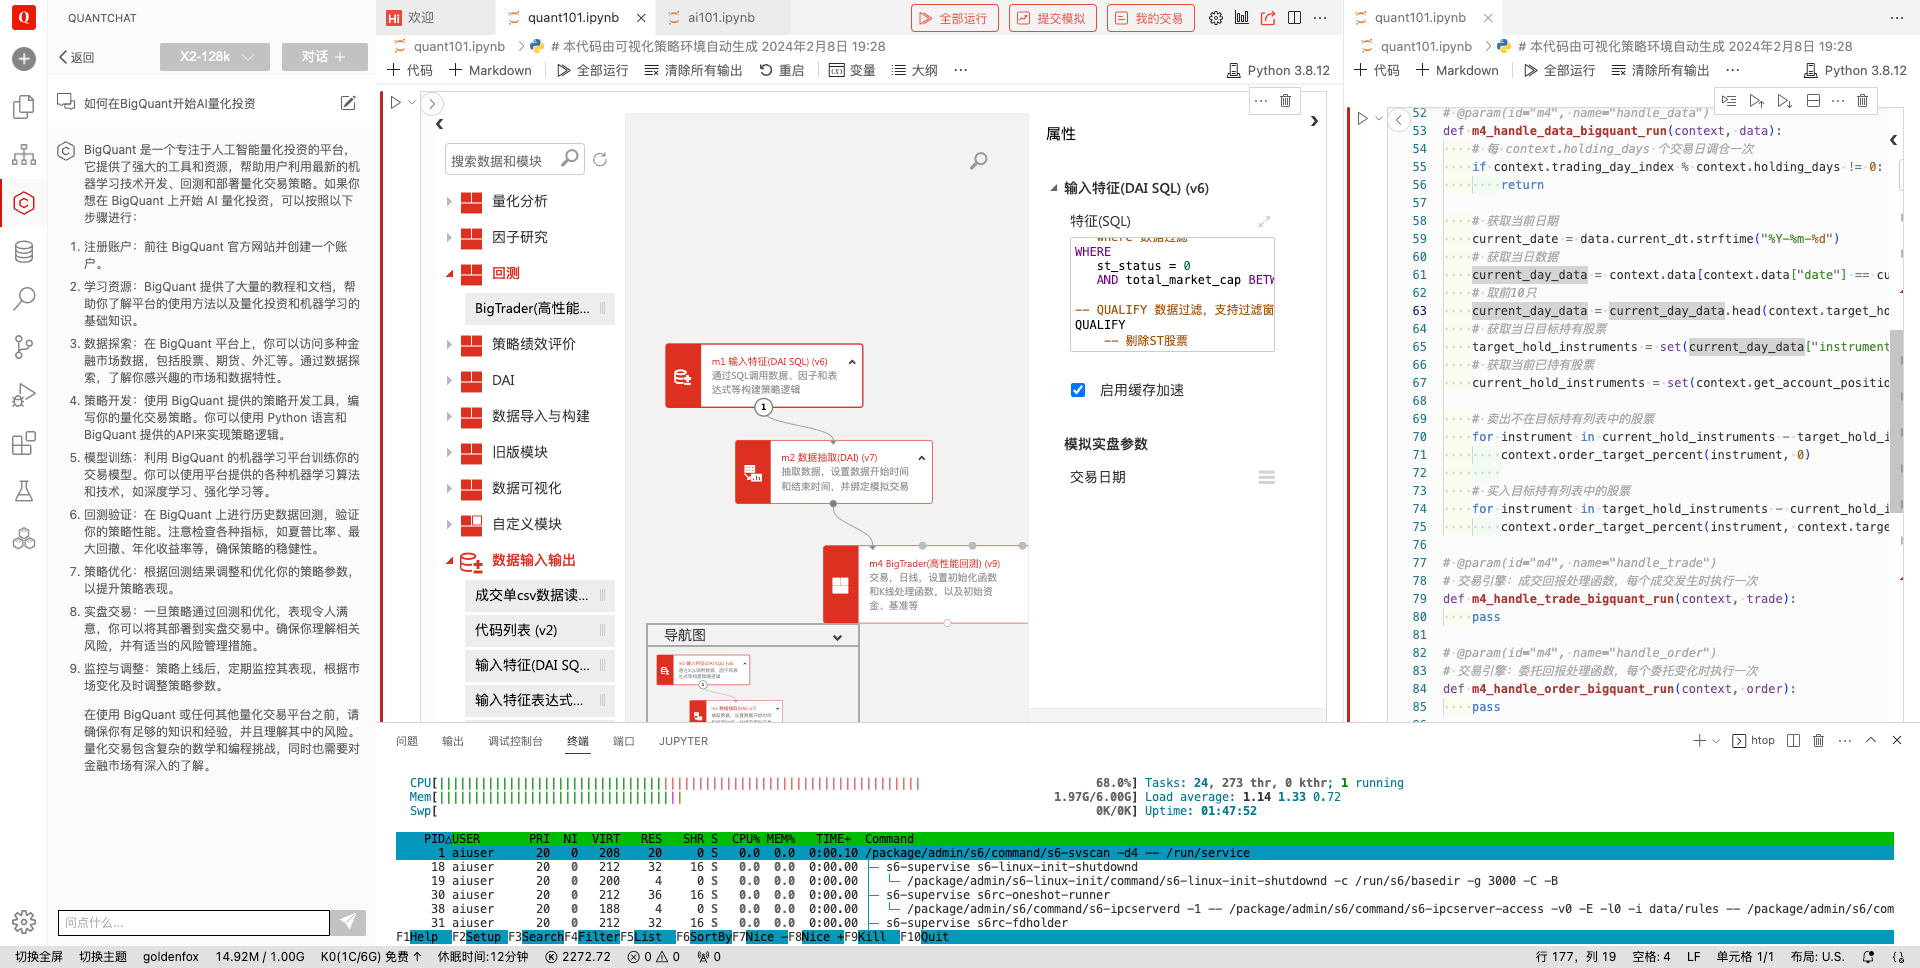Switch to the ai101.ipynb tab
The width and height of the screenshot is (1920, 968).
[721, 18]
